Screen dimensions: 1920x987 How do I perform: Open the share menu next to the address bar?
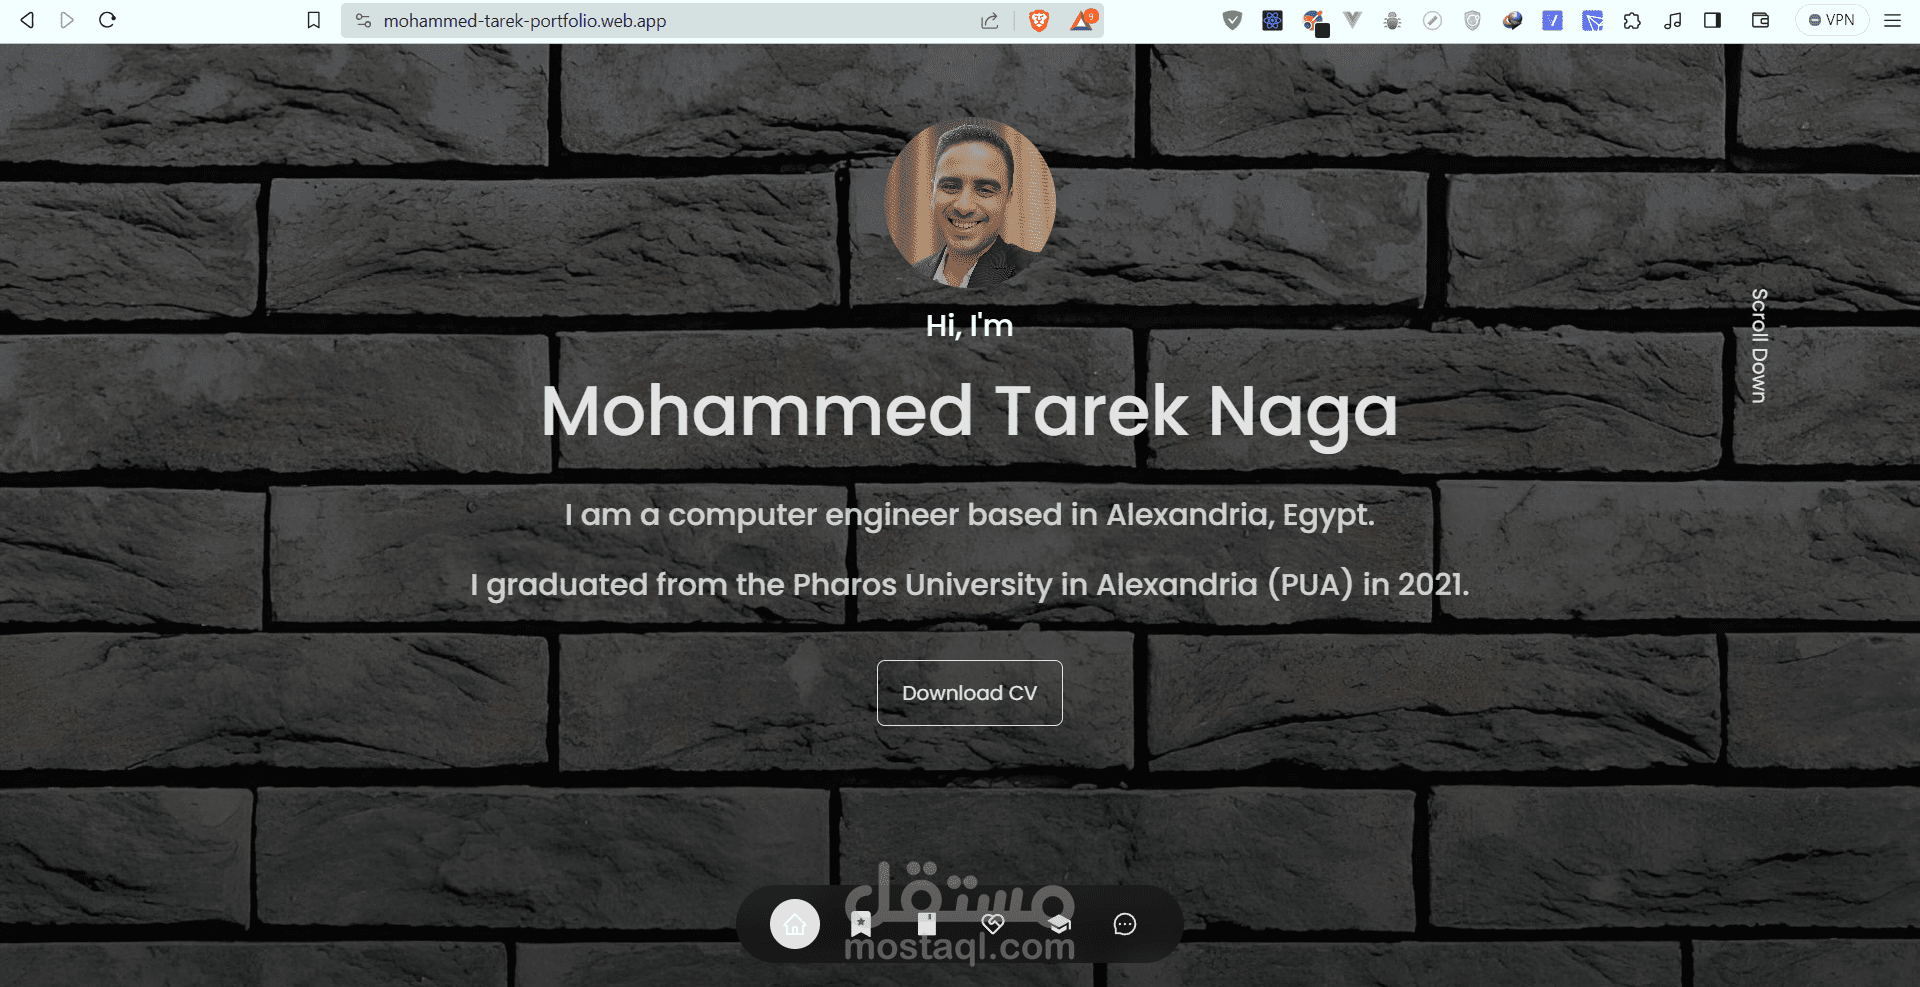coord(990,20)
